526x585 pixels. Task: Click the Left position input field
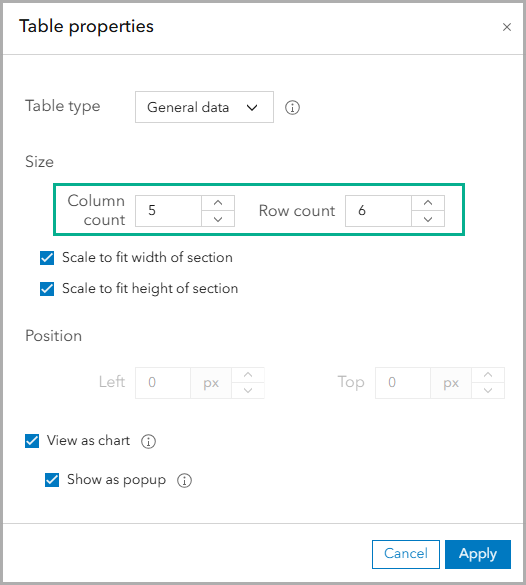coord(163,383)
